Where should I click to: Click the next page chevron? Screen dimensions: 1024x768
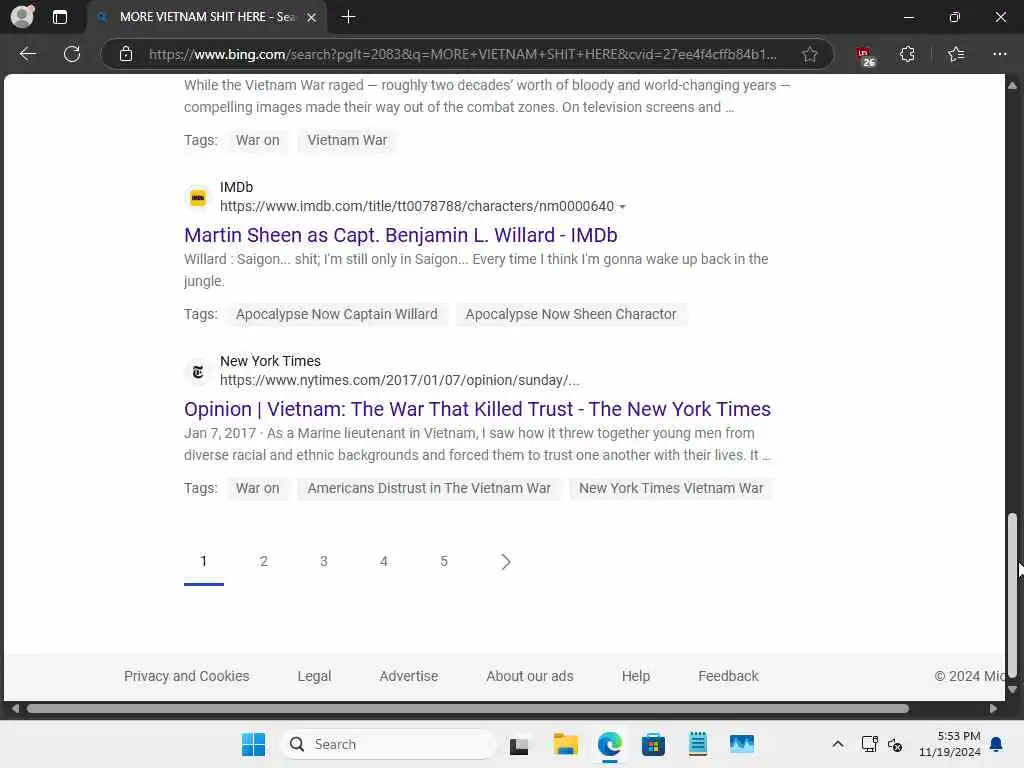(505, 562)
